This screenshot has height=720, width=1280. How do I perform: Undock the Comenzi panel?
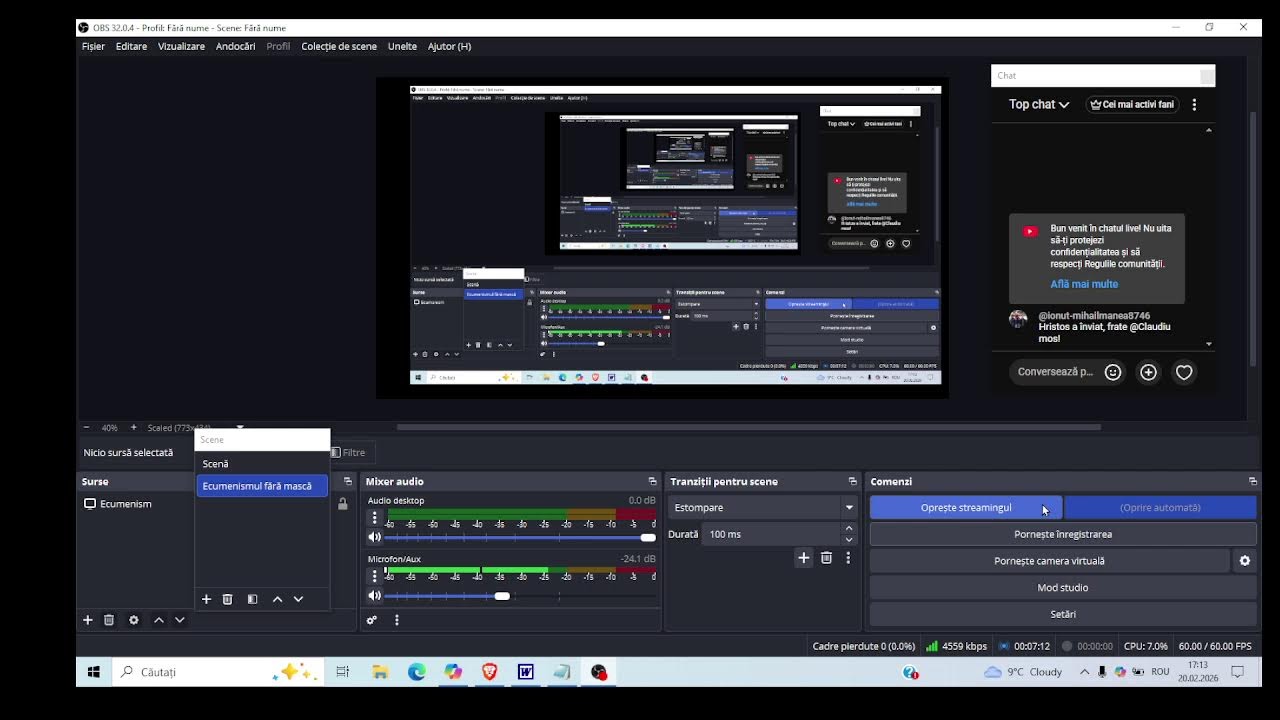point(1252,482)
